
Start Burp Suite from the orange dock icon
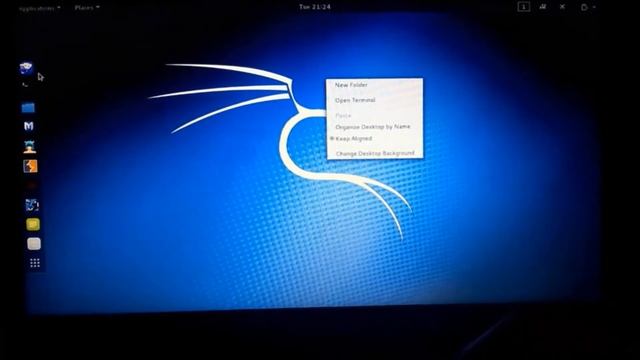pyautogui.click(x=30, y=166)
